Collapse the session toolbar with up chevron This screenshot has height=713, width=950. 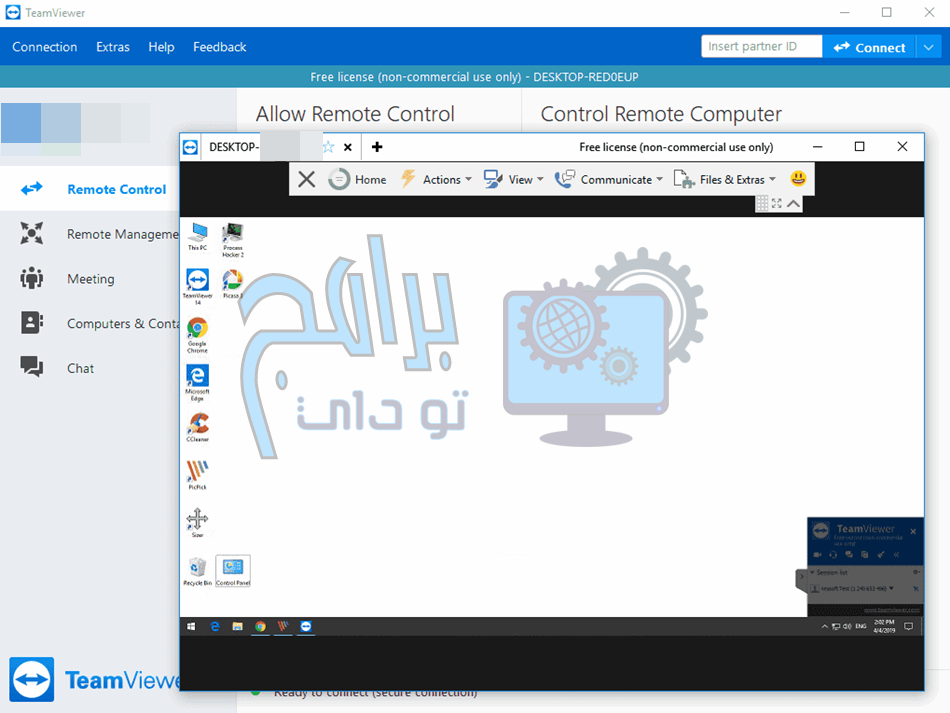click(x=793, y=204)
